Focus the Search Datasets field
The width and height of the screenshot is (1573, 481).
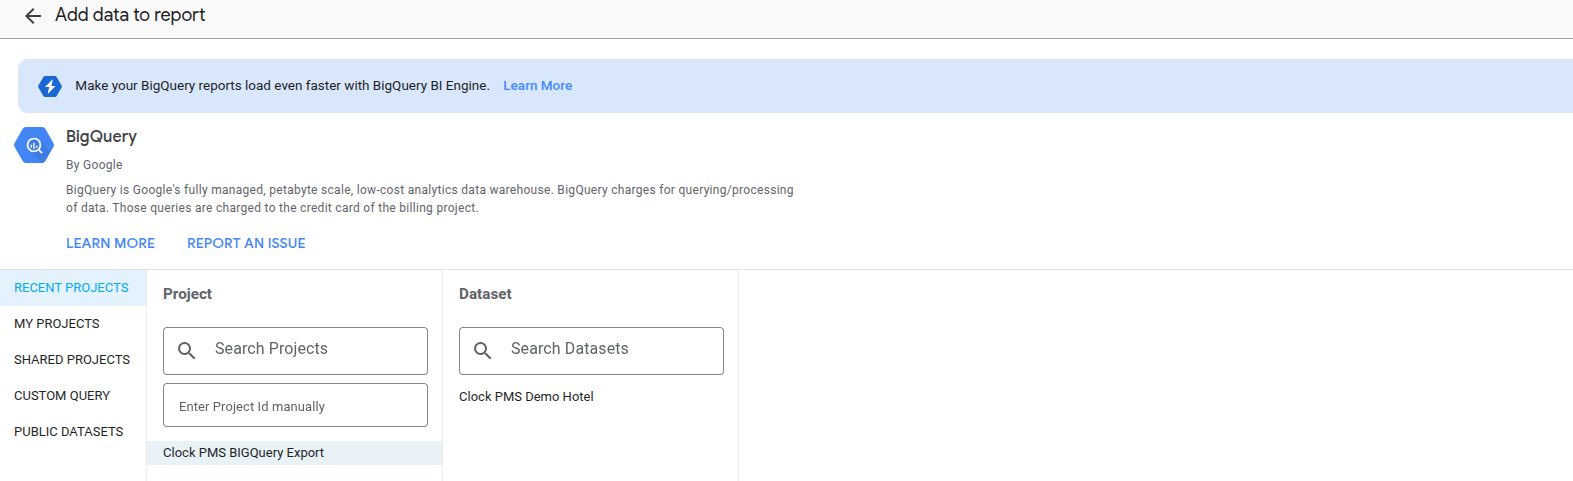591,351
